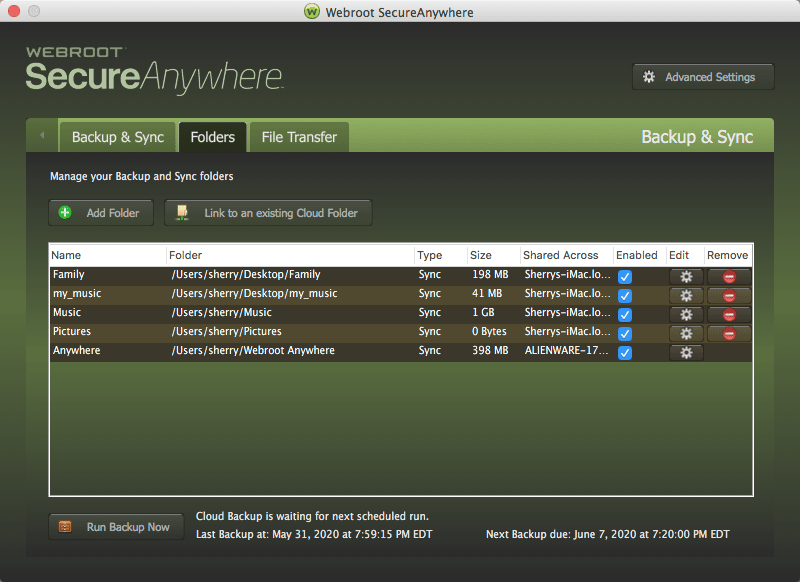Screen dimensions: 800x582
Task: Click the Next Backup due text
Action: 607,534
